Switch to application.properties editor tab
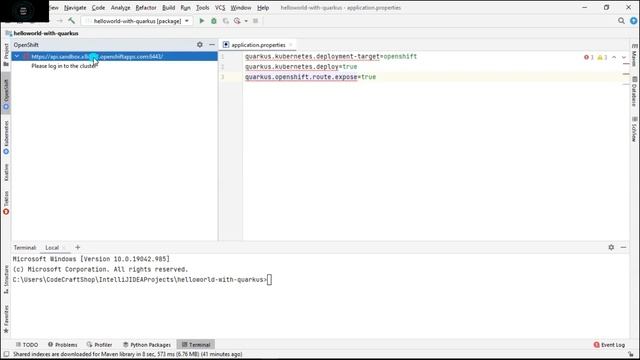 tap(258, 45)
